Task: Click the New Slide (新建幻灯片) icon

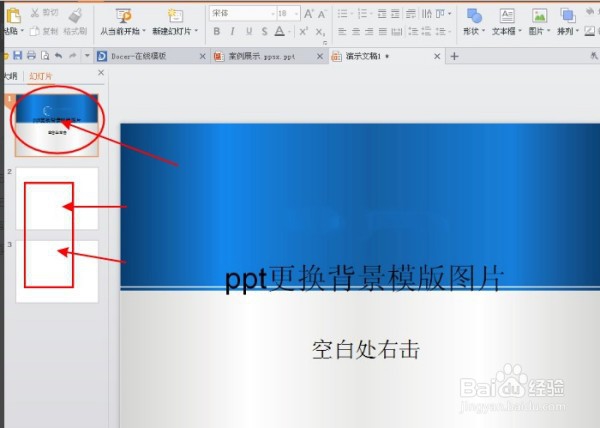Action: point(176,16)
